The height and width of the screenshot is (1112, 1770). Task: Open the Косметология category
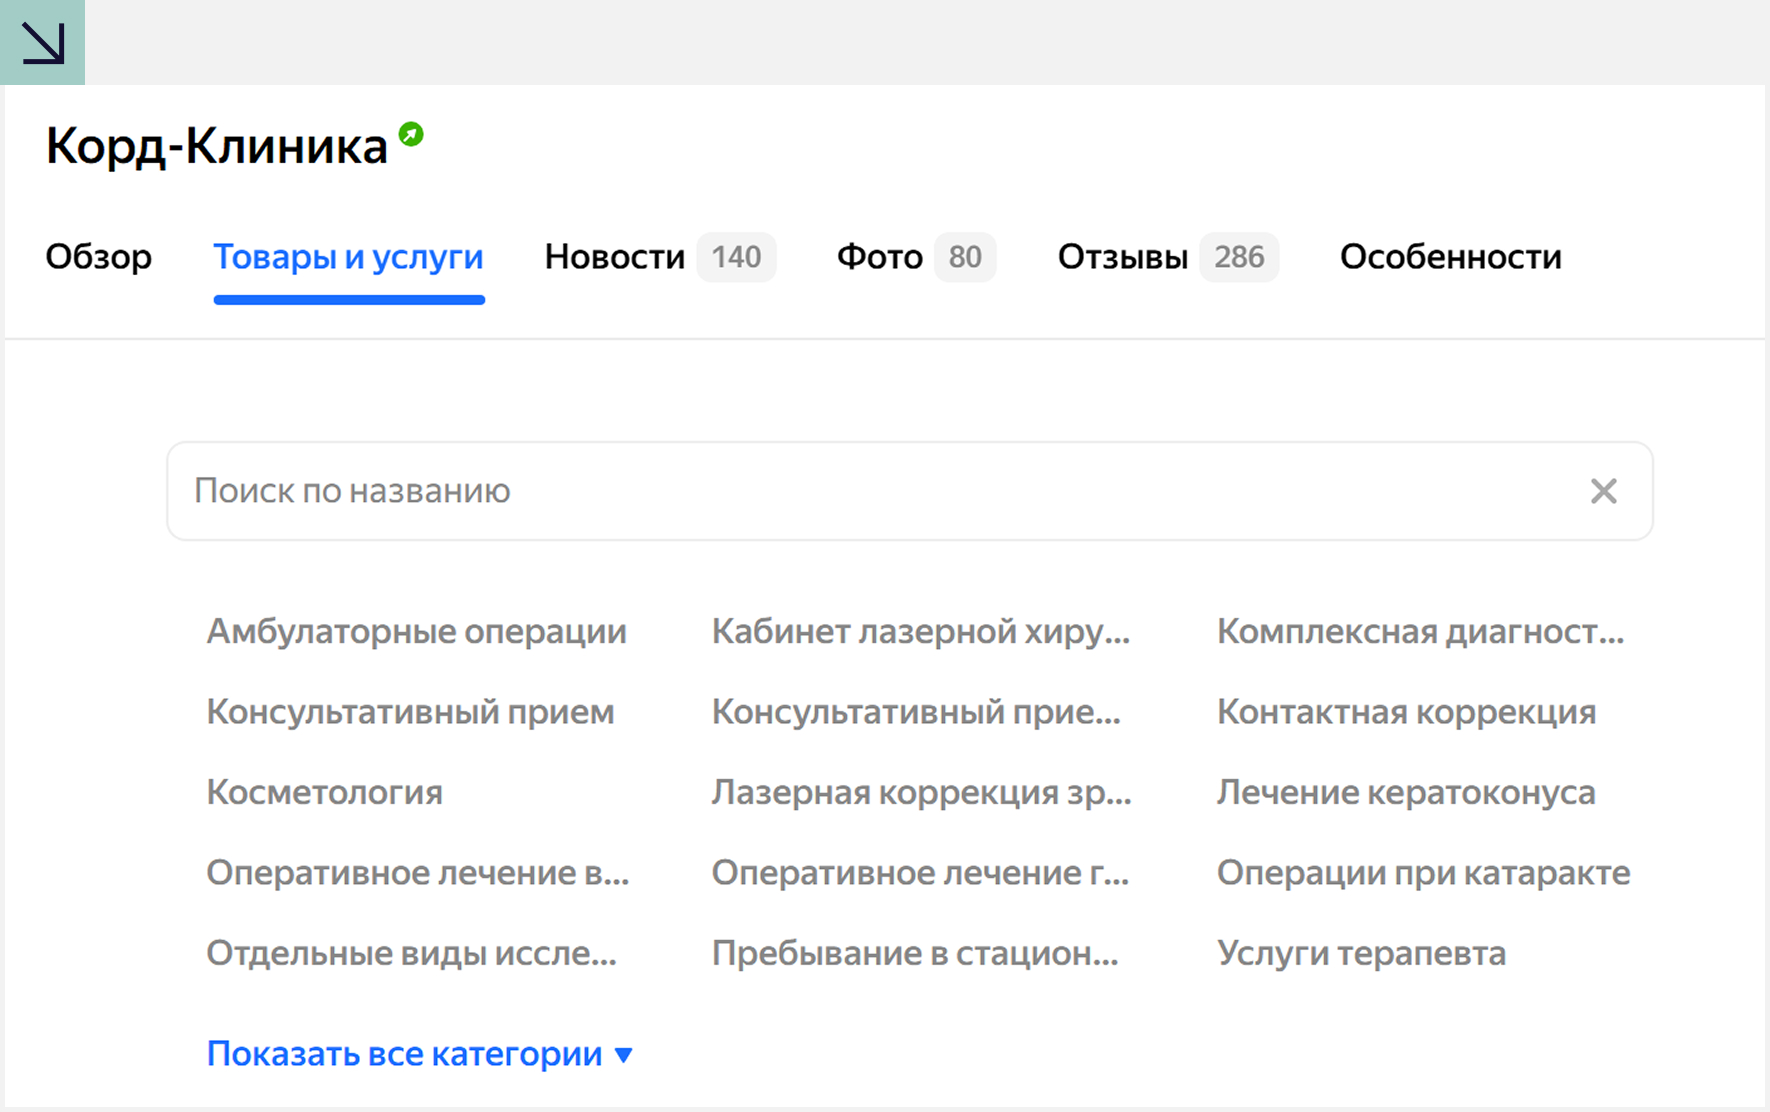coord(324,792)
